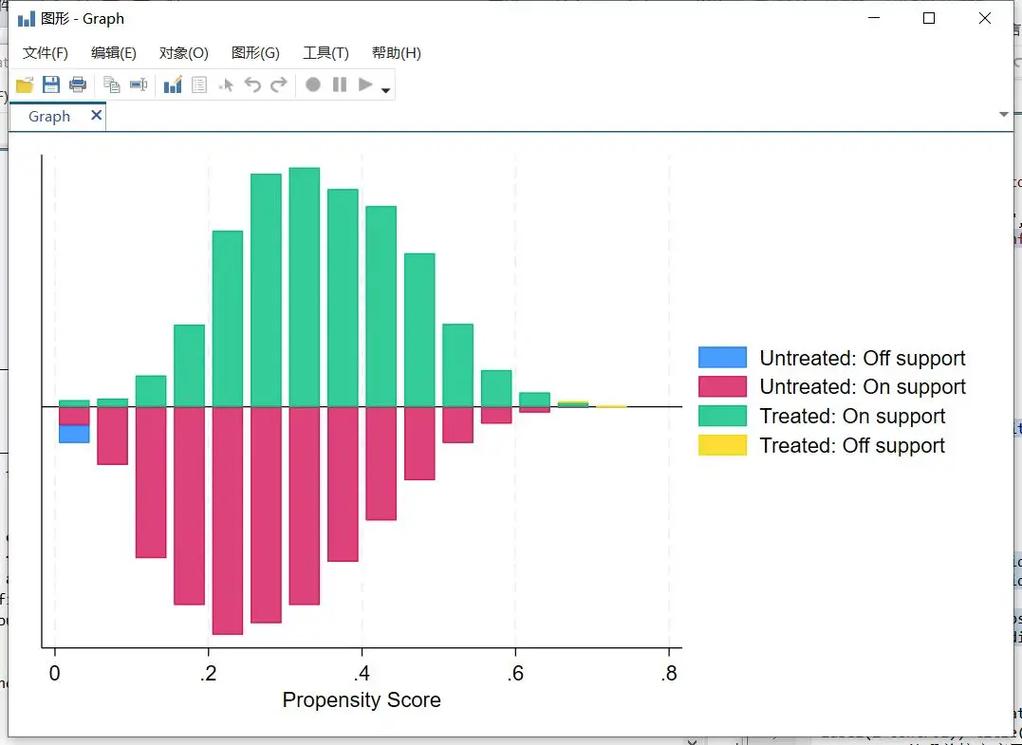Viewport: 1022px width, 745px height.
Task: Click the longest pink untreated bar
Action: click(227, 520)
